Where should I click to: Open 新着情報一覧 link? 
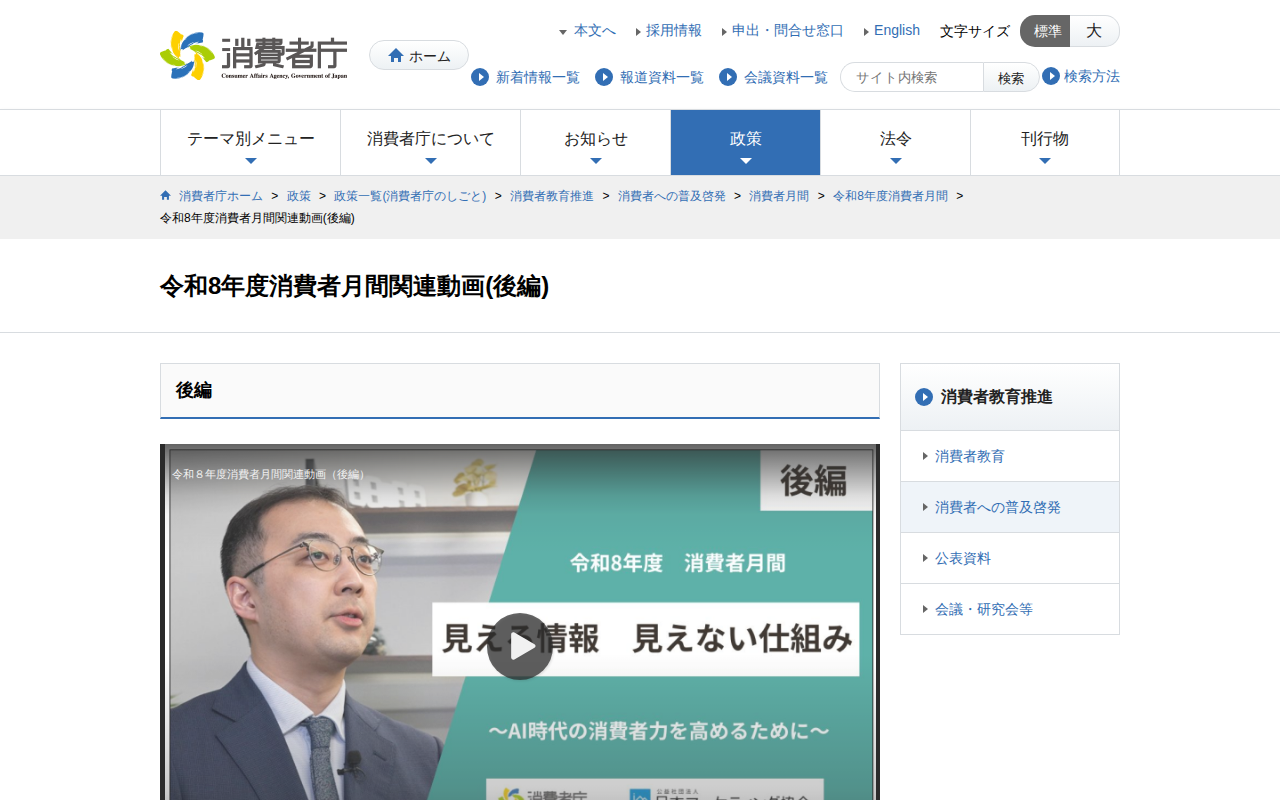pyautogui.click(x=538, y=77)
